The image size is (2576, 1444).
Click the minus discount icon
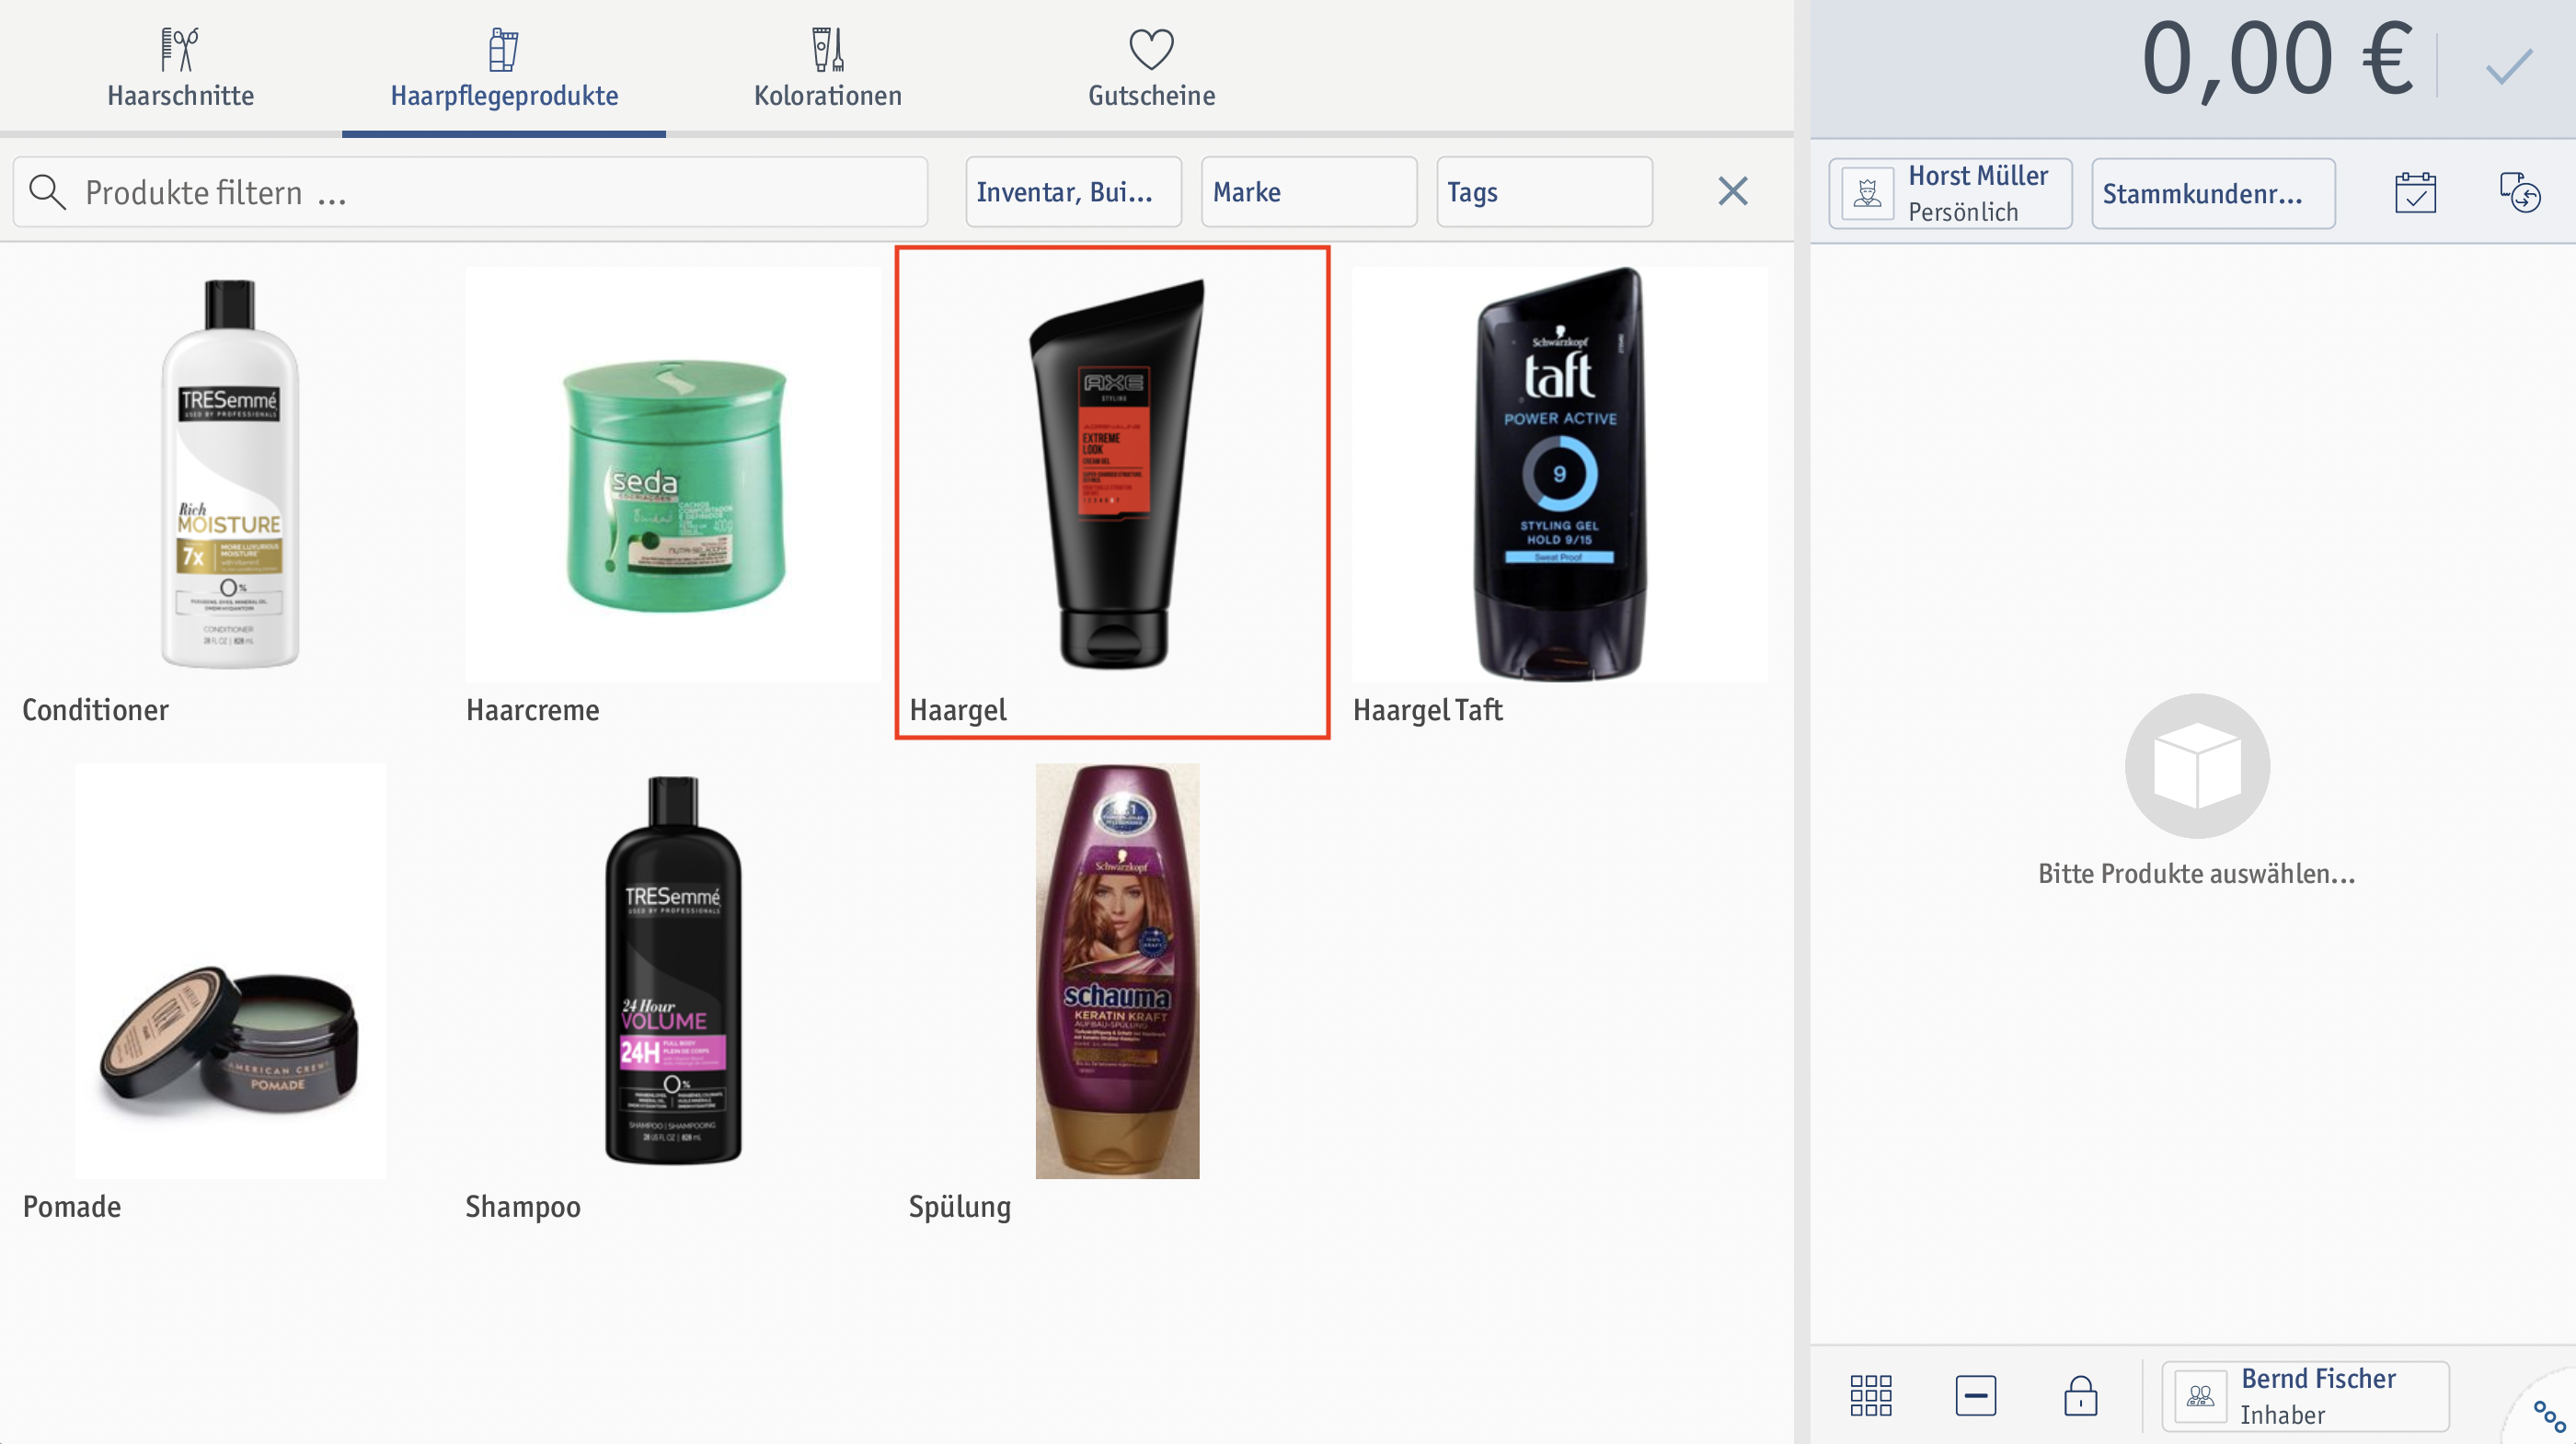(x=1975, y=1395)
